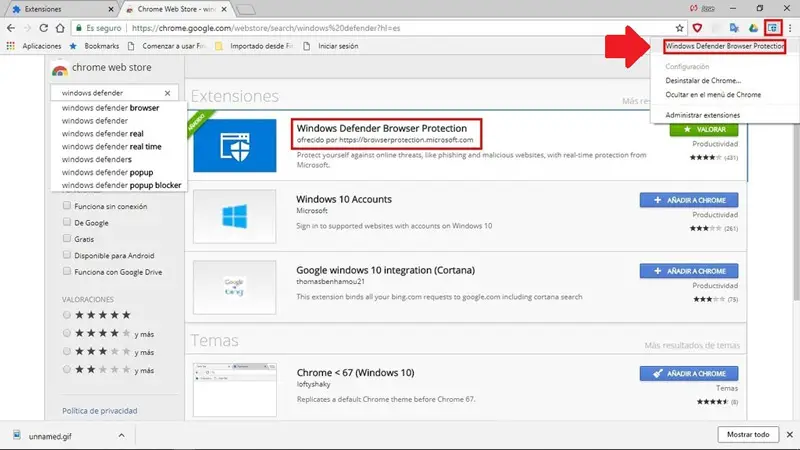Screen dimensions: 800x450
Task: Select the two stars 'y más' rating
Action: [67, 370]
